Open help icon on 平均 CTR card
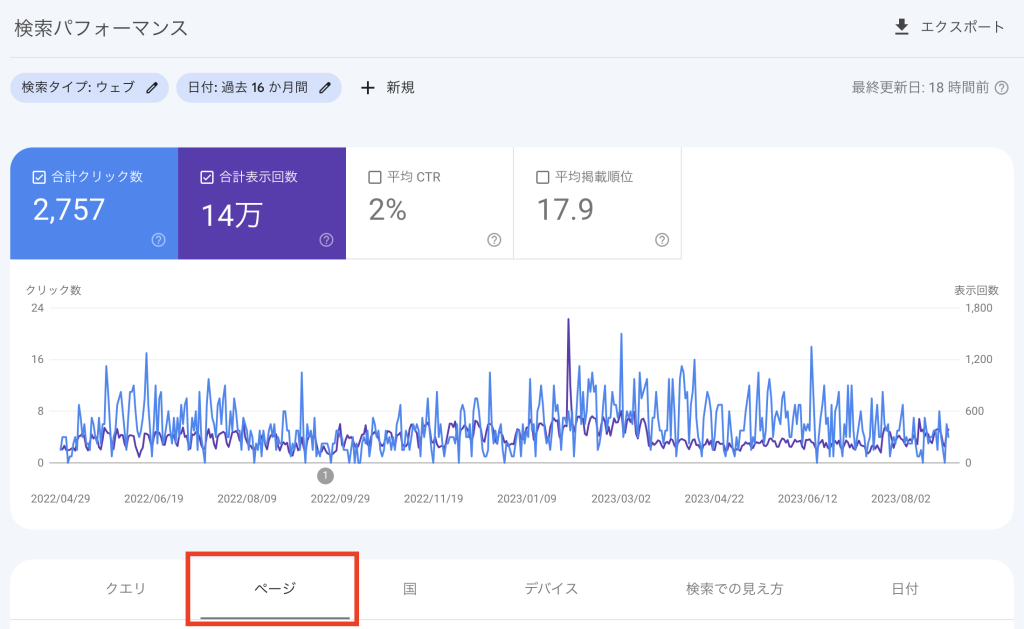This screenshot has height=629, width=1024. pos(494,240)
